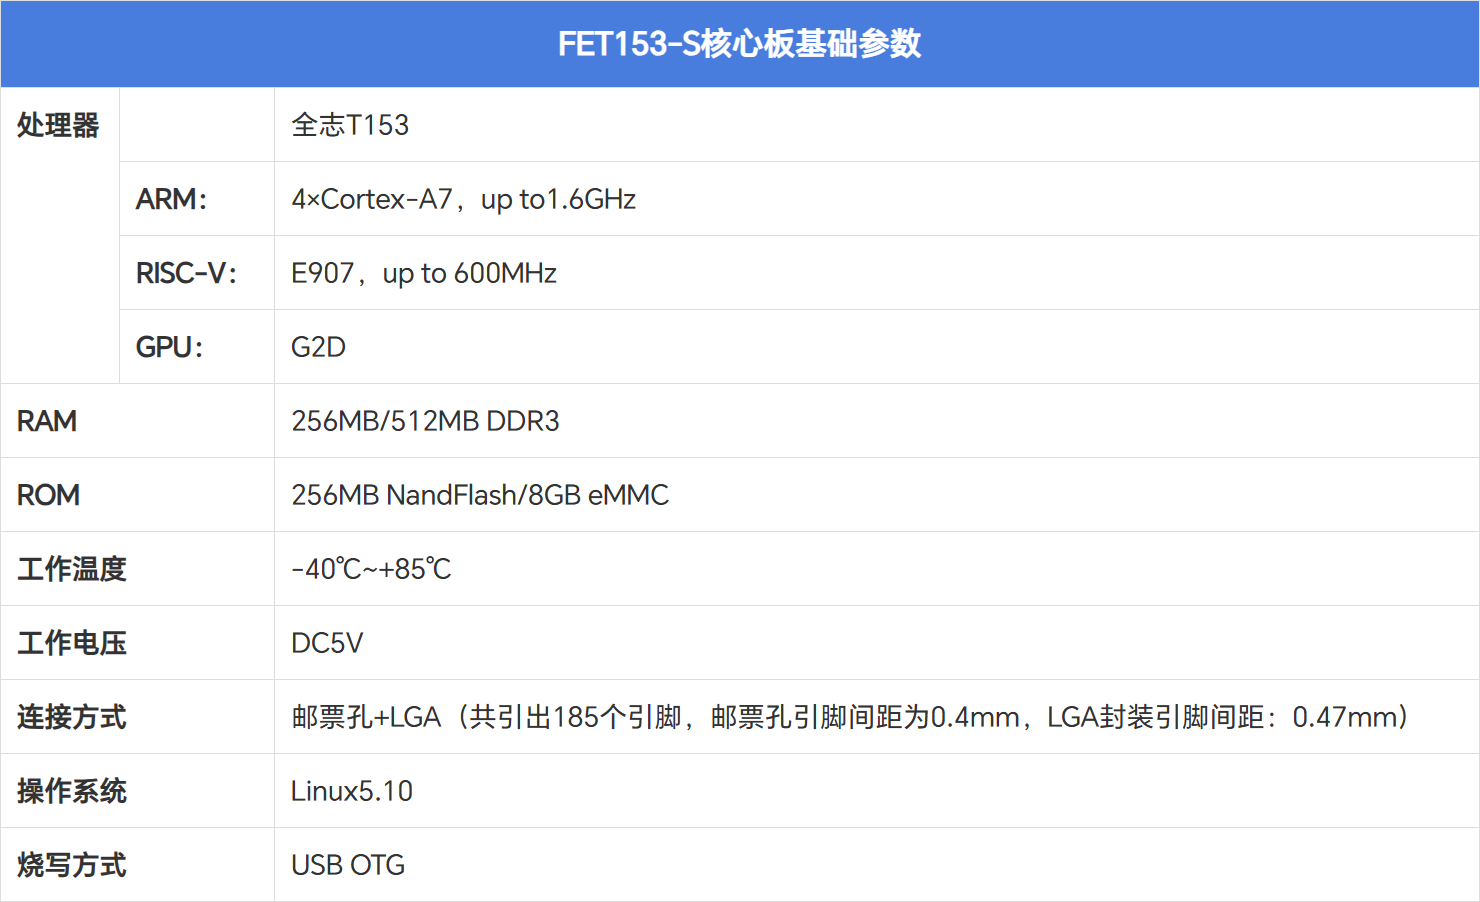Click the 处理器 row label
The image size is (1480, 902).
[x=58, y=125]
